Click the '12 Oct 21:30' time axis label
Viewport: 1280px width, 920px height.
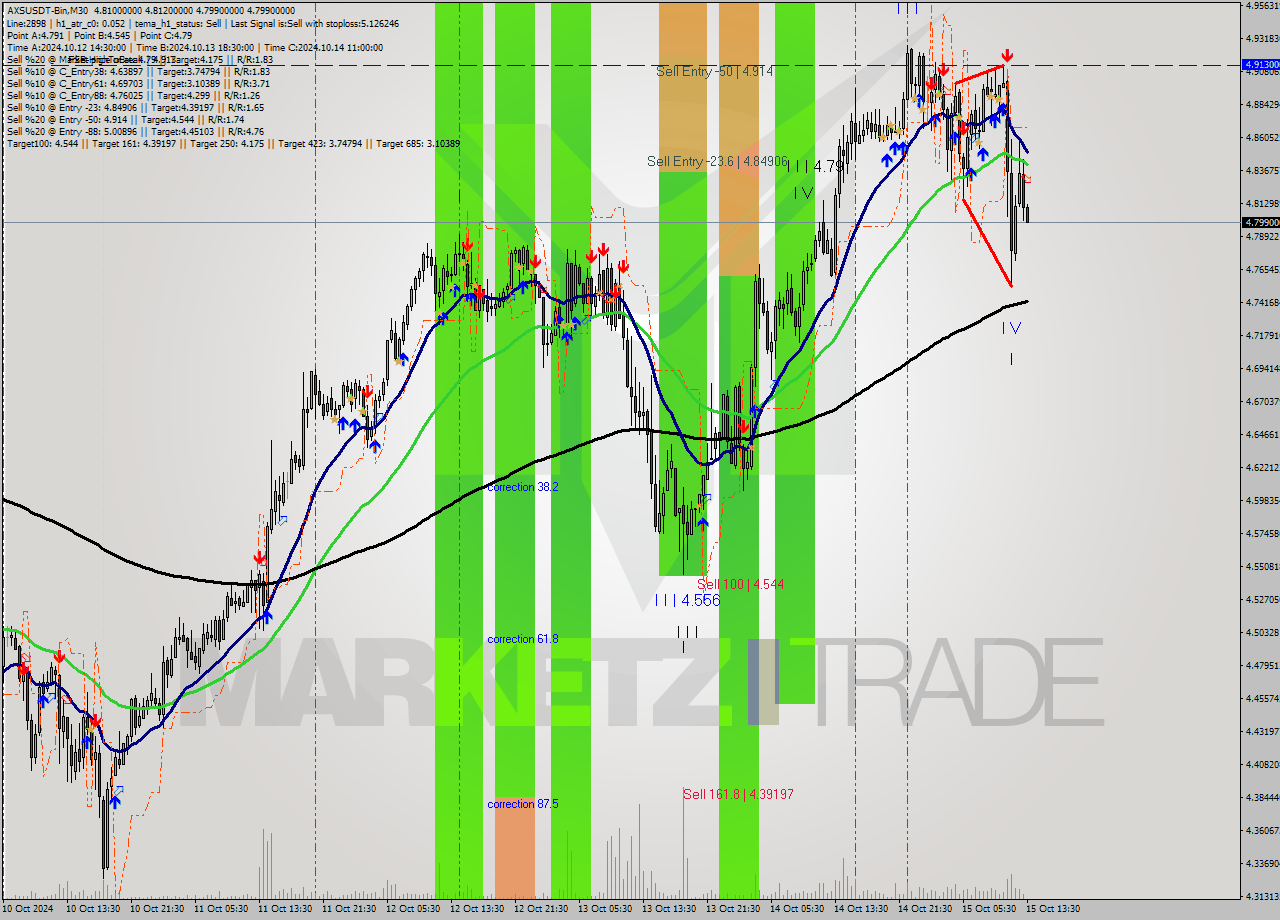pyautogui.click(x=541, y=909)
